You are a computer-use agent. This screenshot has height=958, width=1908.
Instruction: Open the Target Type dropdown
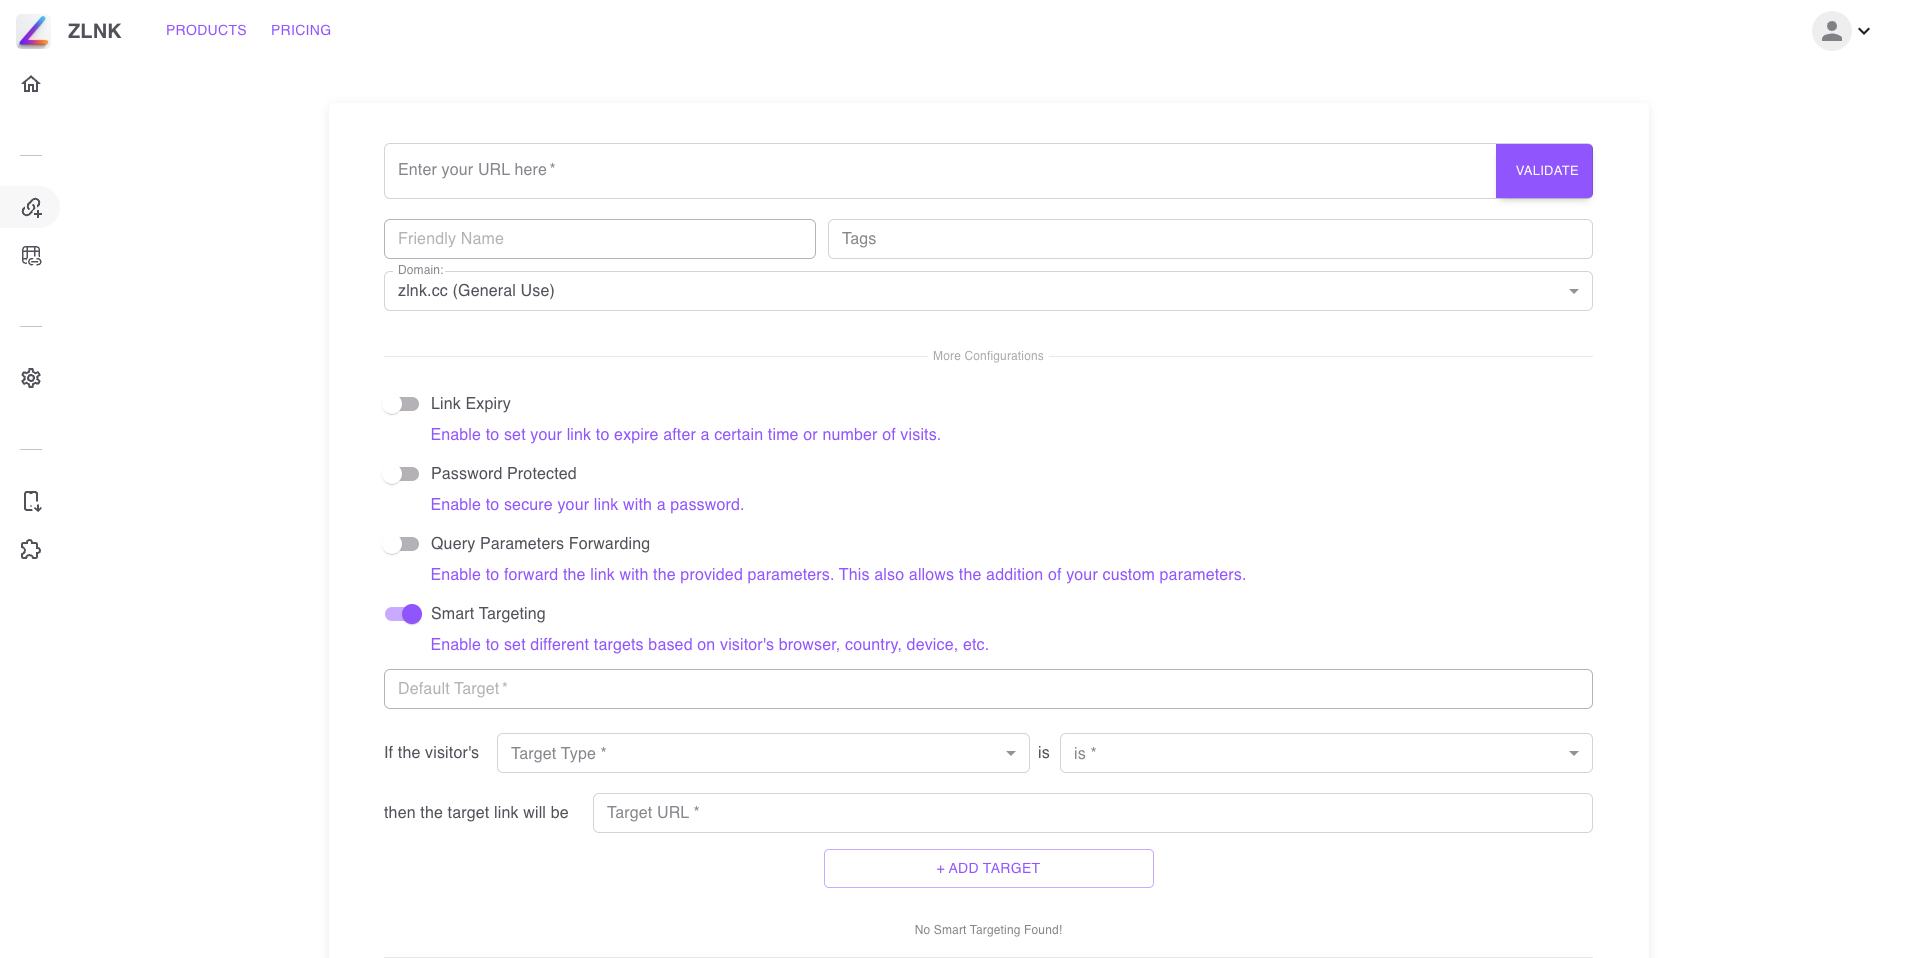pyautogui.click(x=763, y=753)
